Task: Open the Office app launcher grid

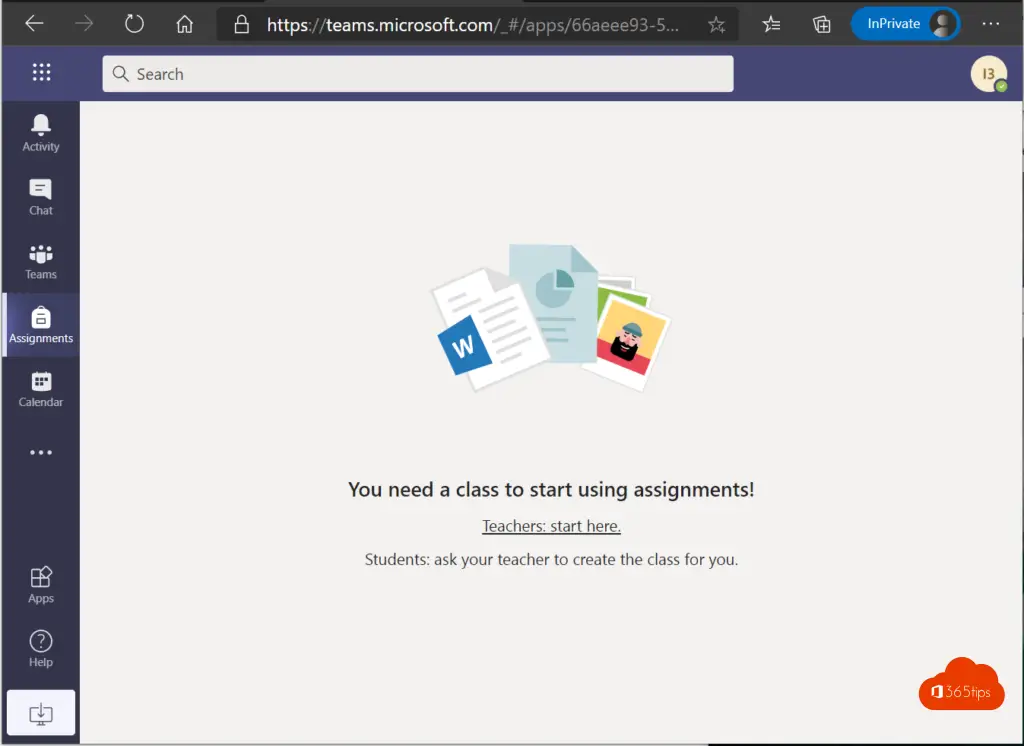Action: pyautogui.click(x=41, y=72)
